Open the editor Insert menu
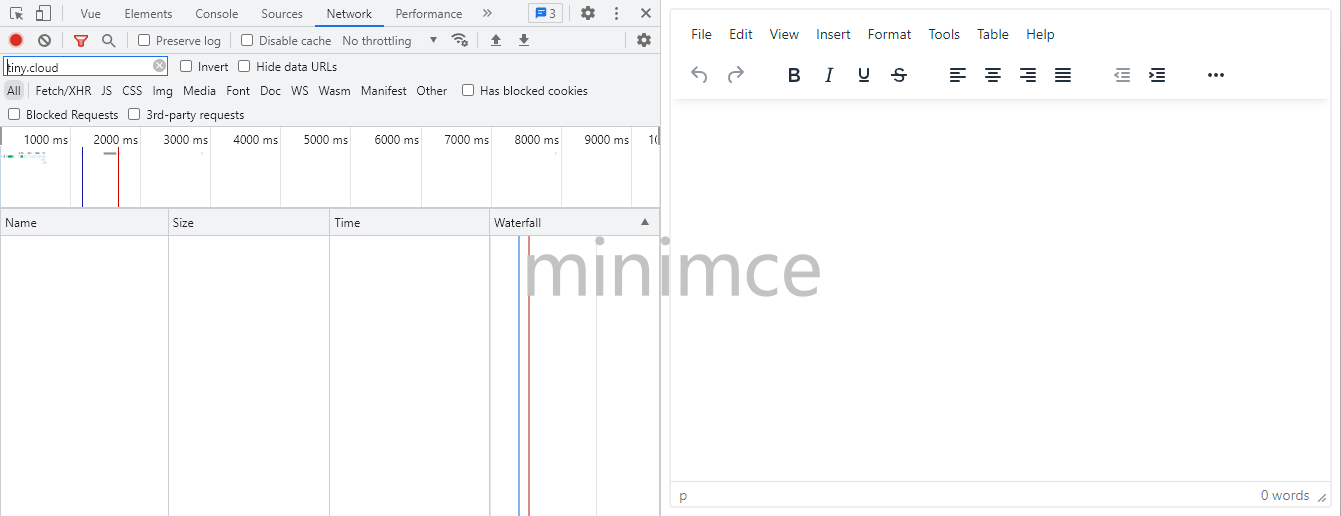Viewport: 1341px width, 516px height. coord(833,34)
